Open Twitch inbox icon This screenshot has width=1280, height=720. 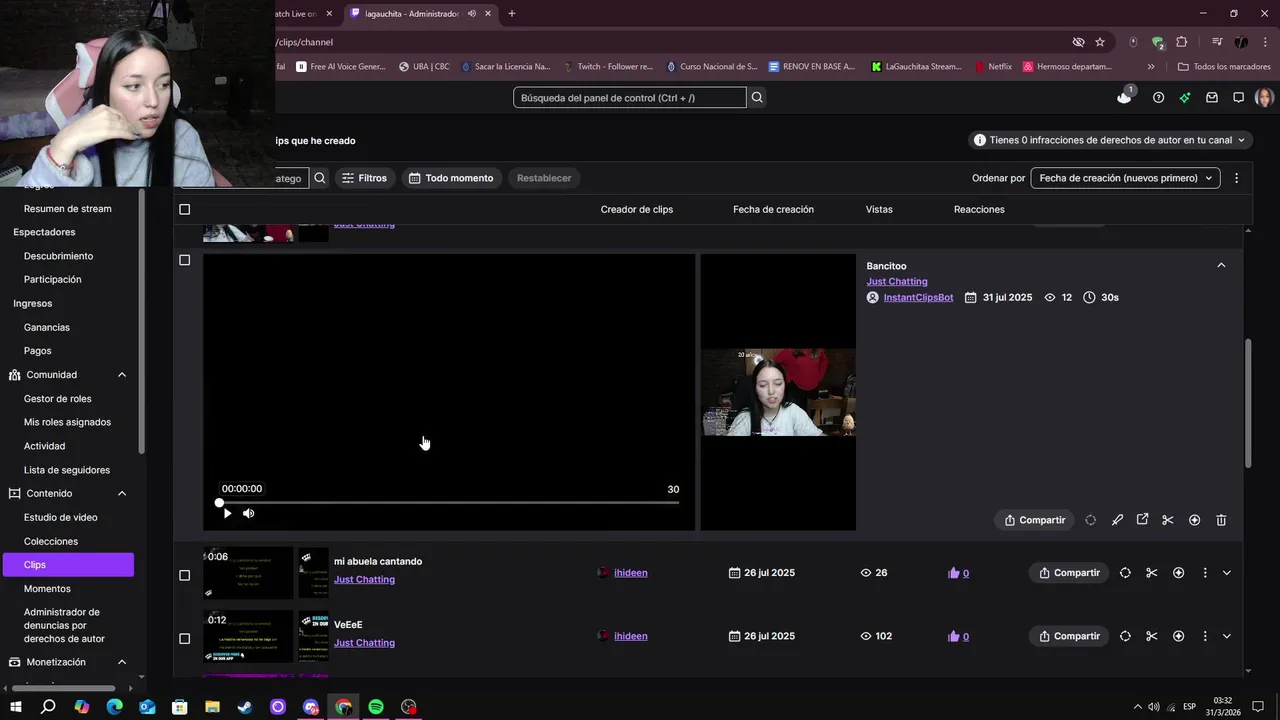1212,97
